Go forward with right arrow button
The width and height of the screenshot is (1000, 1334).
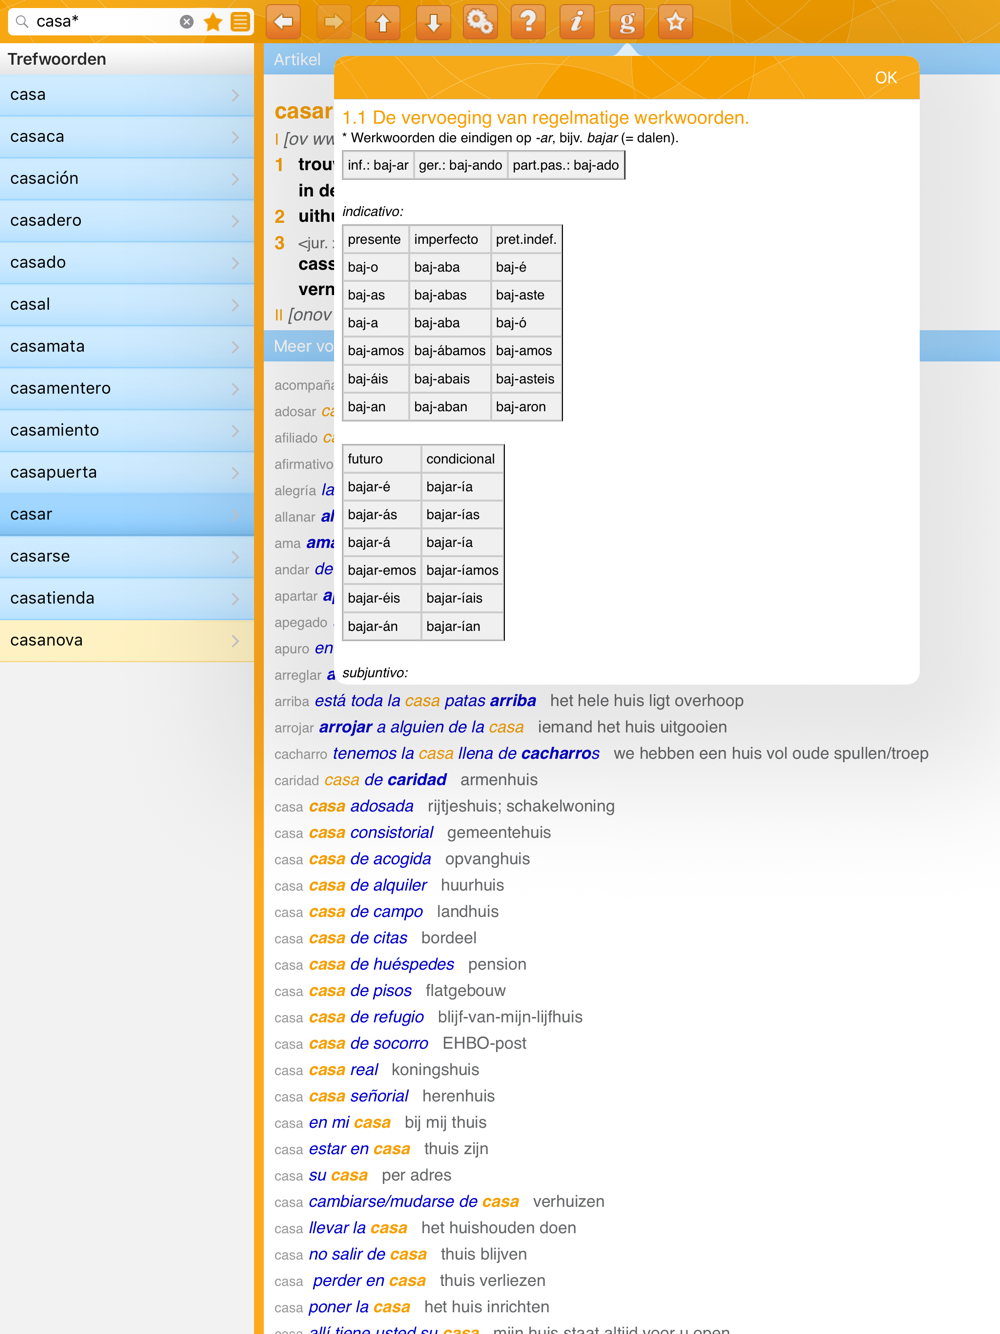[x=333, y=21]
